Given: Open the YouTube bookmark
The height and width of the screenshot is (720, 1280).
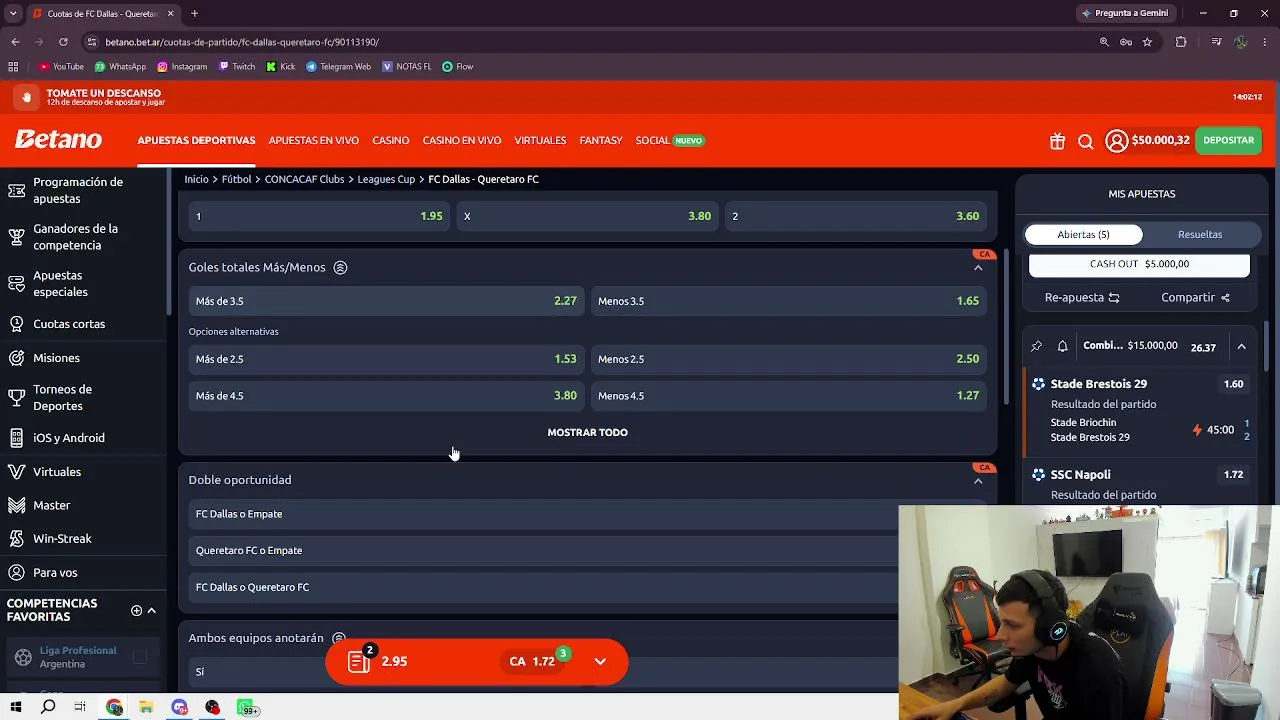Looking at the screenshot, I should pos(61,67).
